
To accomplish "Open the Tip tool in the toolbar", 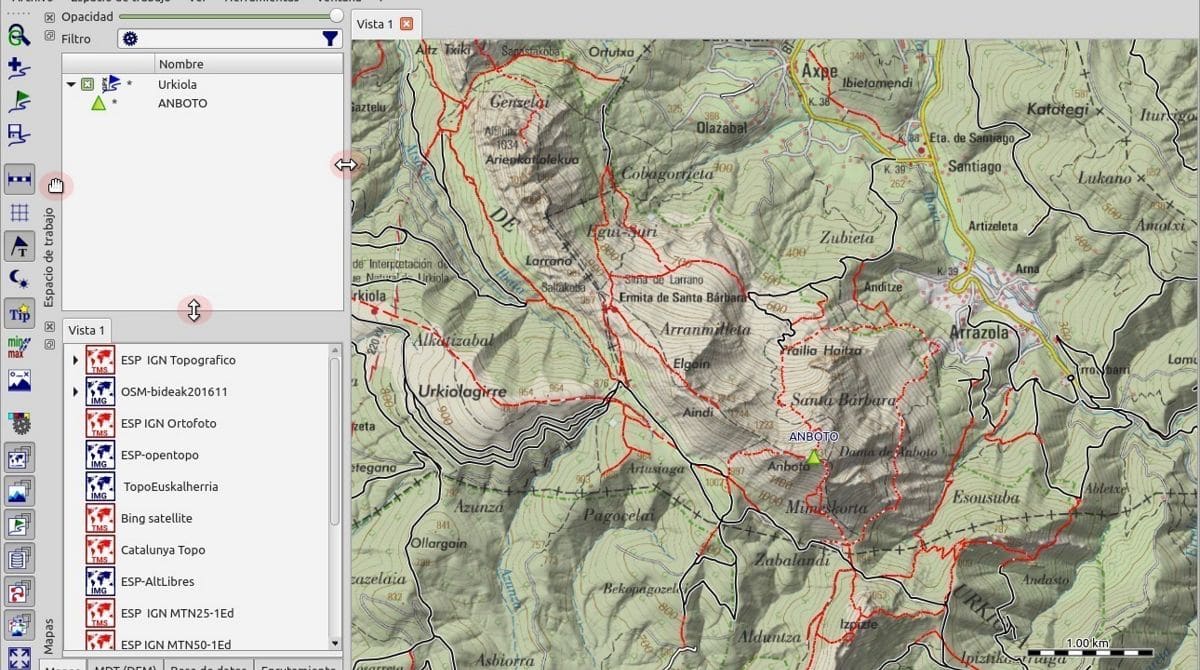I will coord(20,311).
